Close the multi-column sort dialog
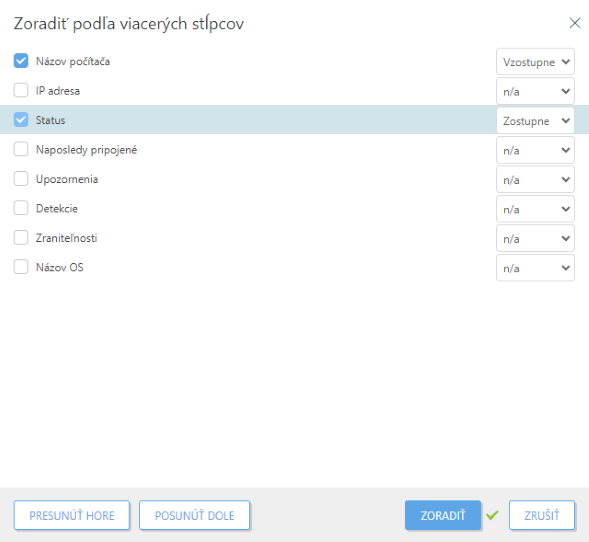The width and height of the screenshot is (589, 542). click(575, 23)
